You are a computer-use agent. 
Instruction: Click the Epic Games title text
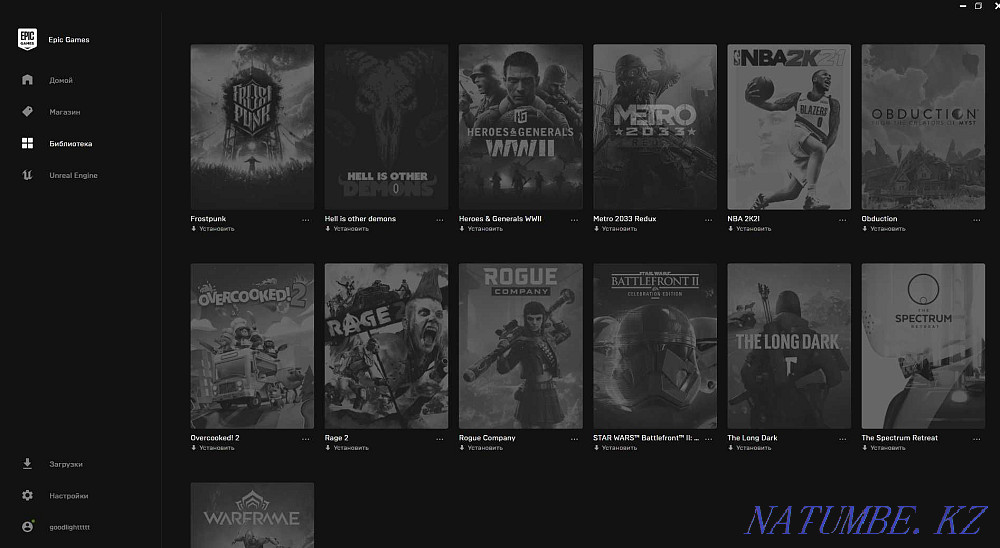[x=69, y=40]
